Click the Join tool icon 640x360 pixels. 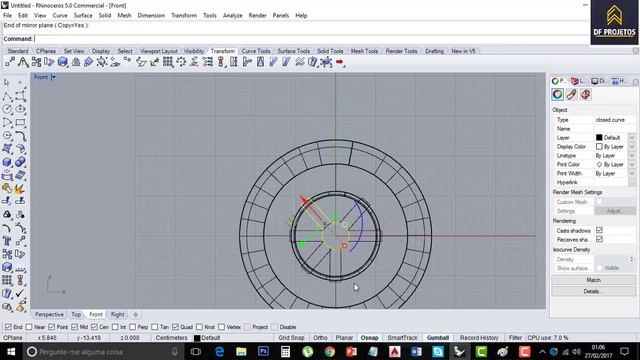[7, 189]
